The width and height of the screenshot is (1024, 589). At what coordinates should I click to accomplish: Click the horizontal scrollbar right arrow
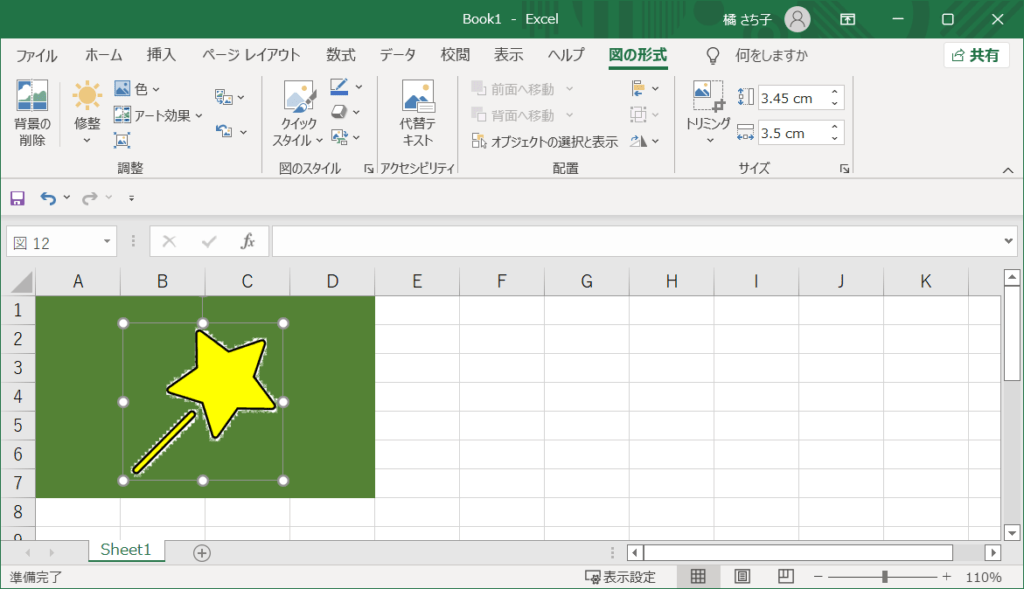point(993,553)
